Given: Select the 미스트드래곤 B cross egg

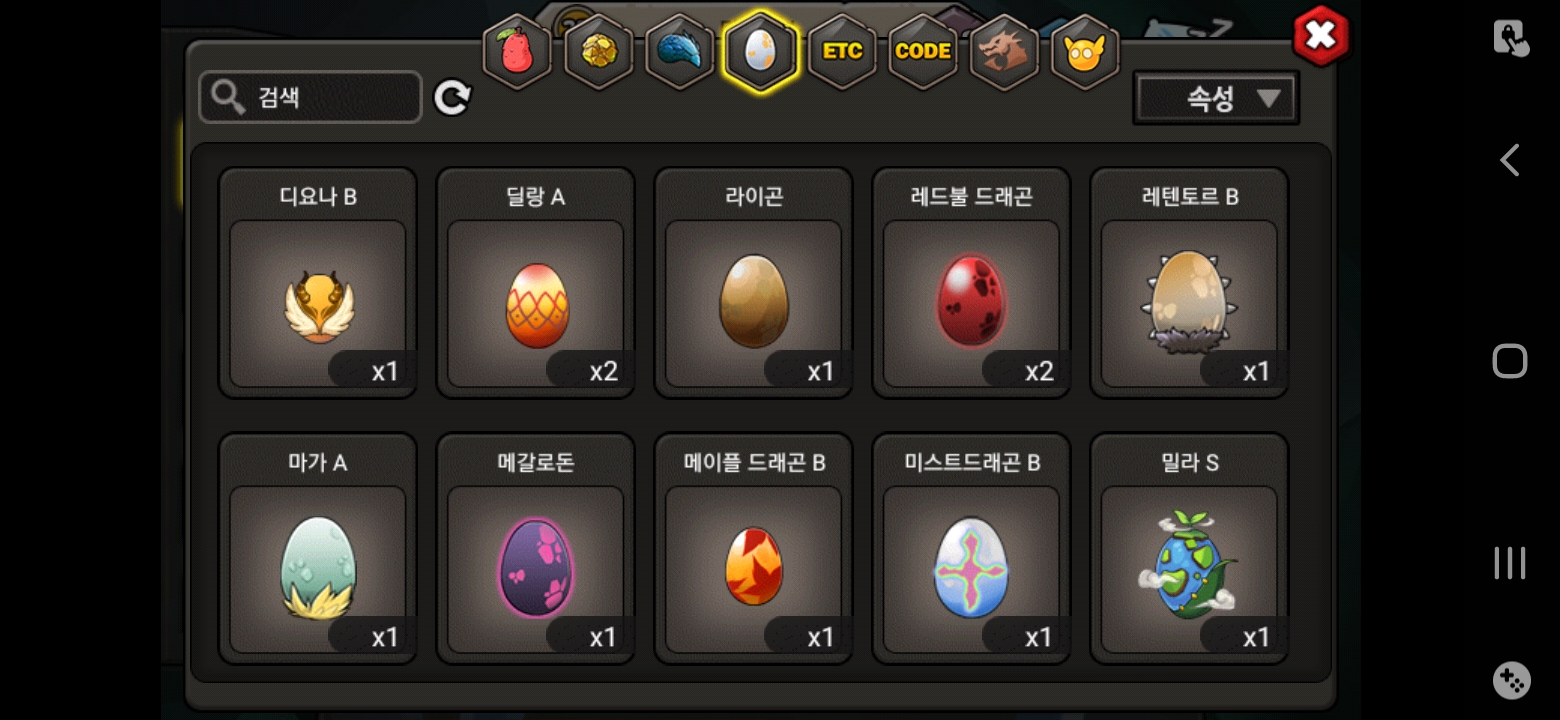Looking at the screenshot, I should click(972, 548).
